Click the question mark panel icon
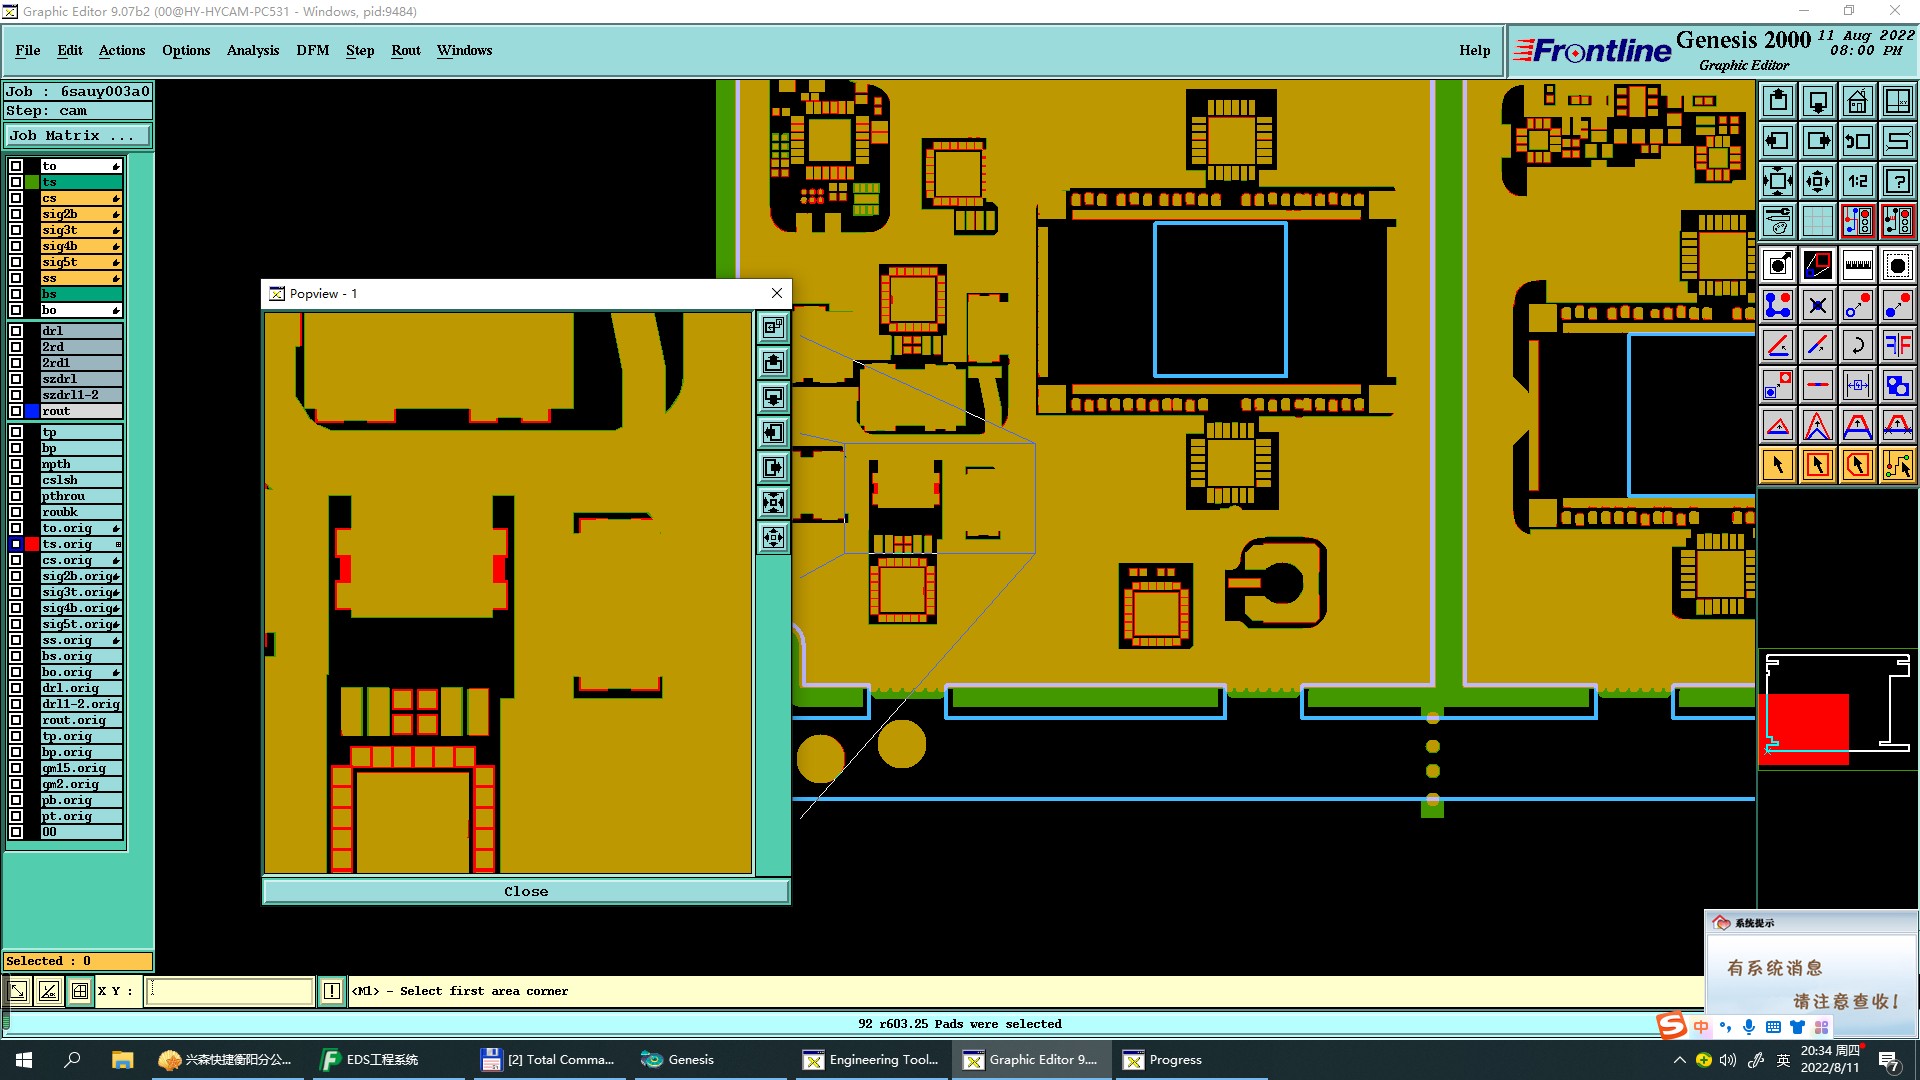The width and height of the screenshot is (1920, 1080). (x=1897, y=181)
